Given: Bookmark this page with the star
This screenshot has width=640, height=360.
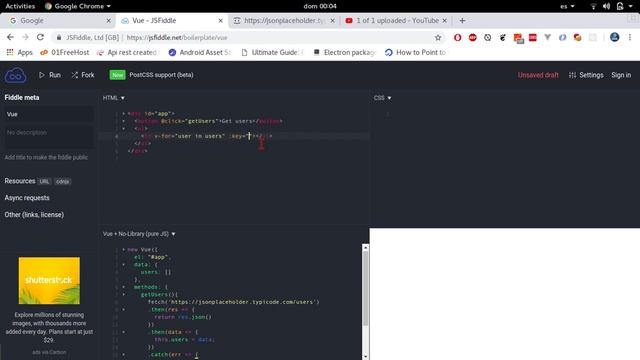Looking at the screenshot, I should click(438, 38).
